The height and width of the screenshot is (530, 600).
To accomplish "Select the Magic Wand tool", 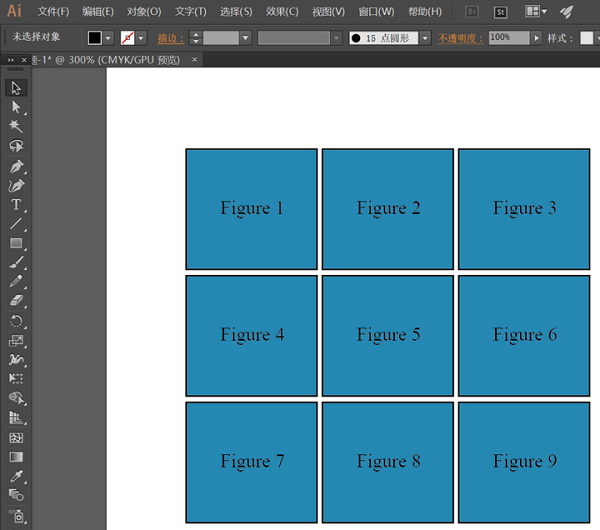I will coord(16,126).
